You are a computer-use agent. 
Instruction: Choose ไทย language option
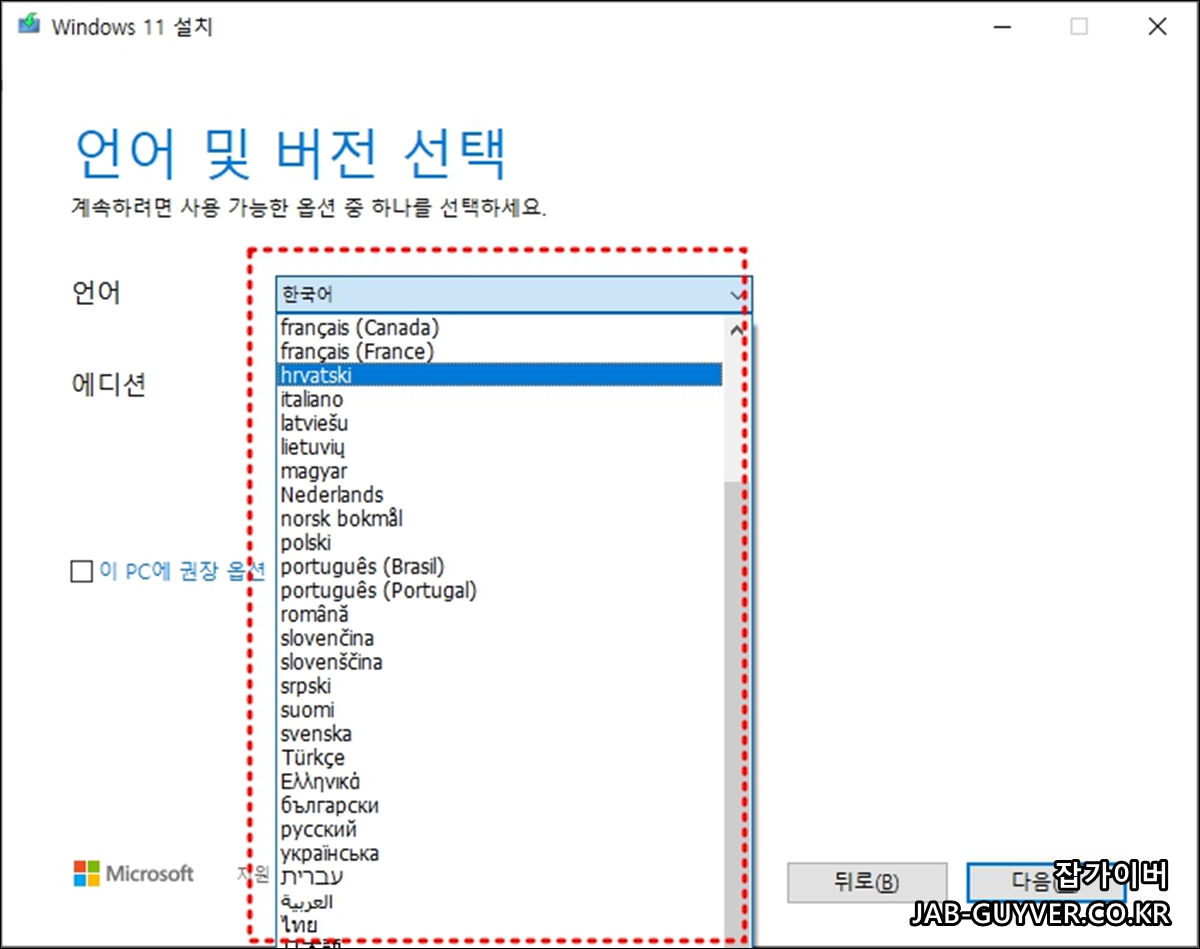coord(500,926)
